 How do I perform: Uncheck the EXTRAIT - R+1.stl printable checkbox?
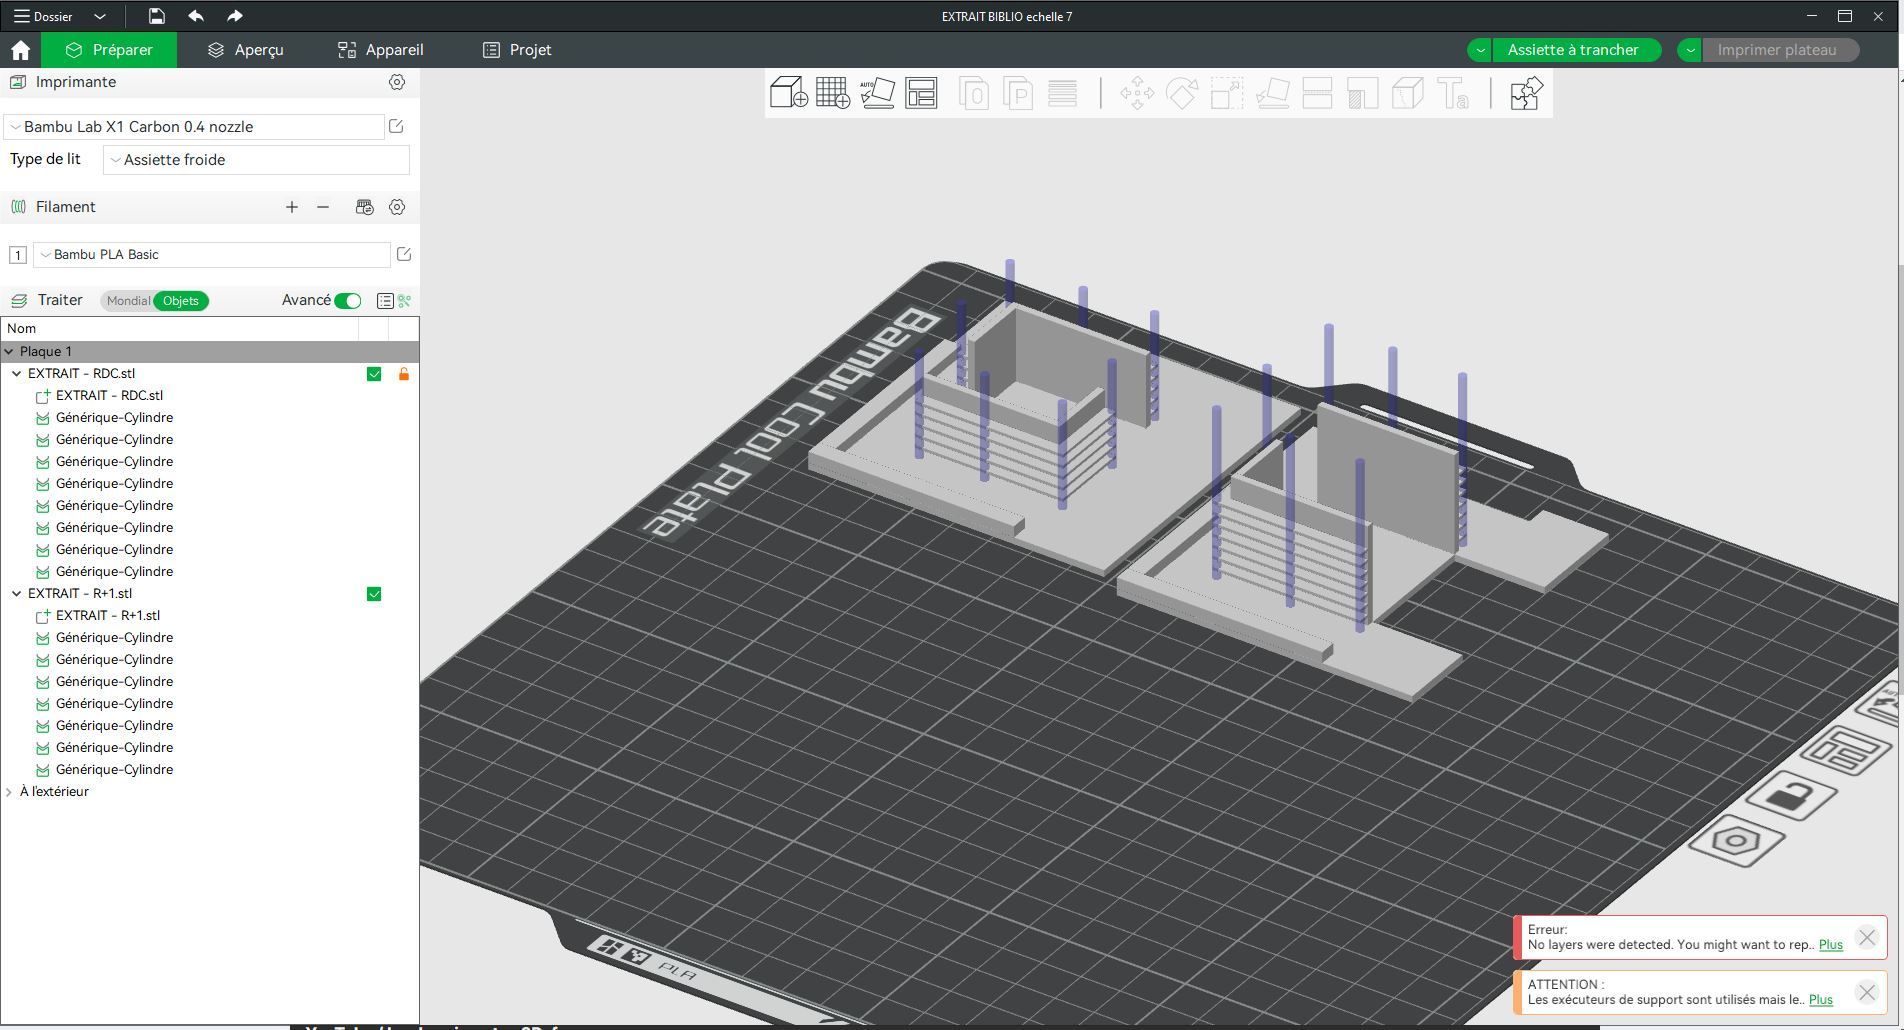pos(374,594)
